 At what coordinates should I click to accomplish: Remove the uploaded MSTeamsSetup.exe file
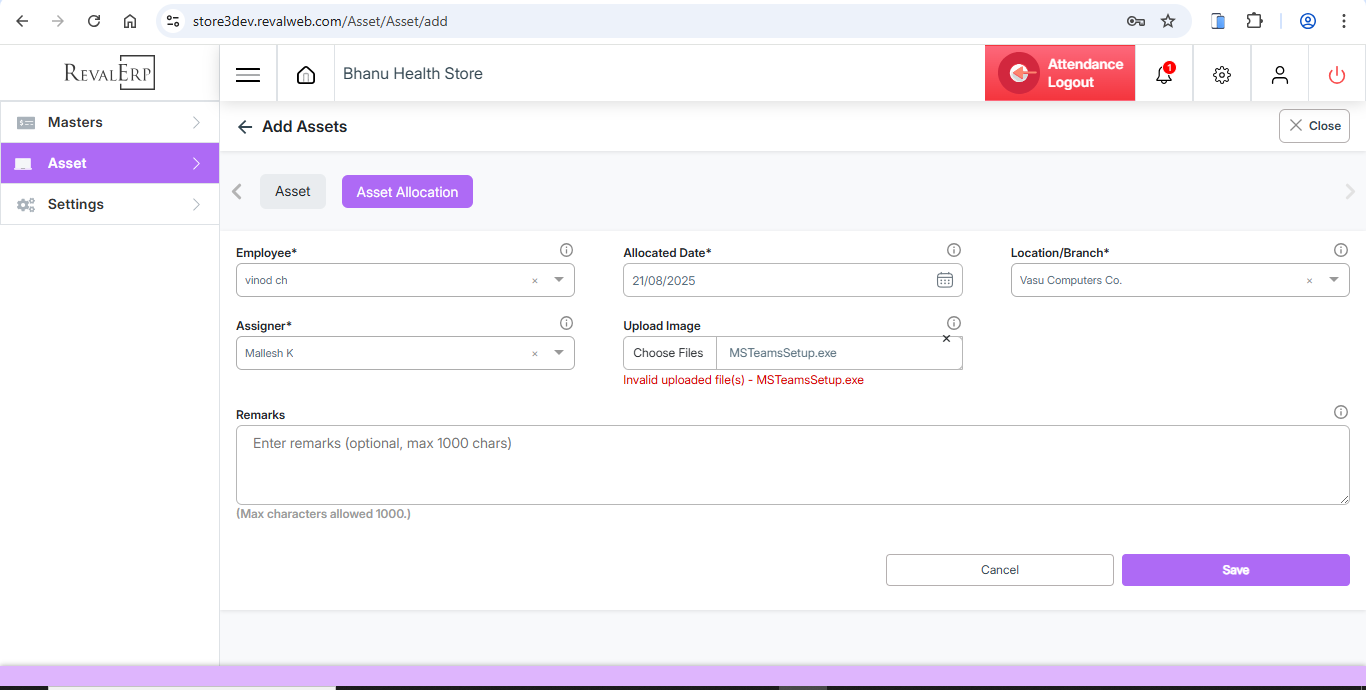pyautogui.click(x=946, y=339)
